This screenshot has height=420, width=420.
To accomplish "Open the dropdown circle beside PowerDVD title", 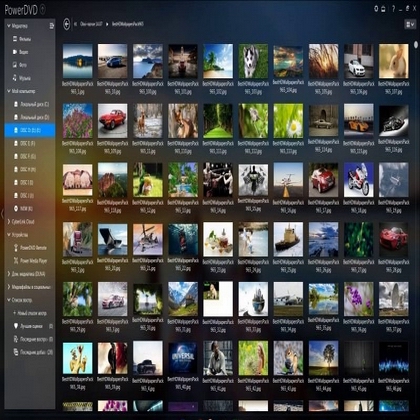I will [43, 10].
